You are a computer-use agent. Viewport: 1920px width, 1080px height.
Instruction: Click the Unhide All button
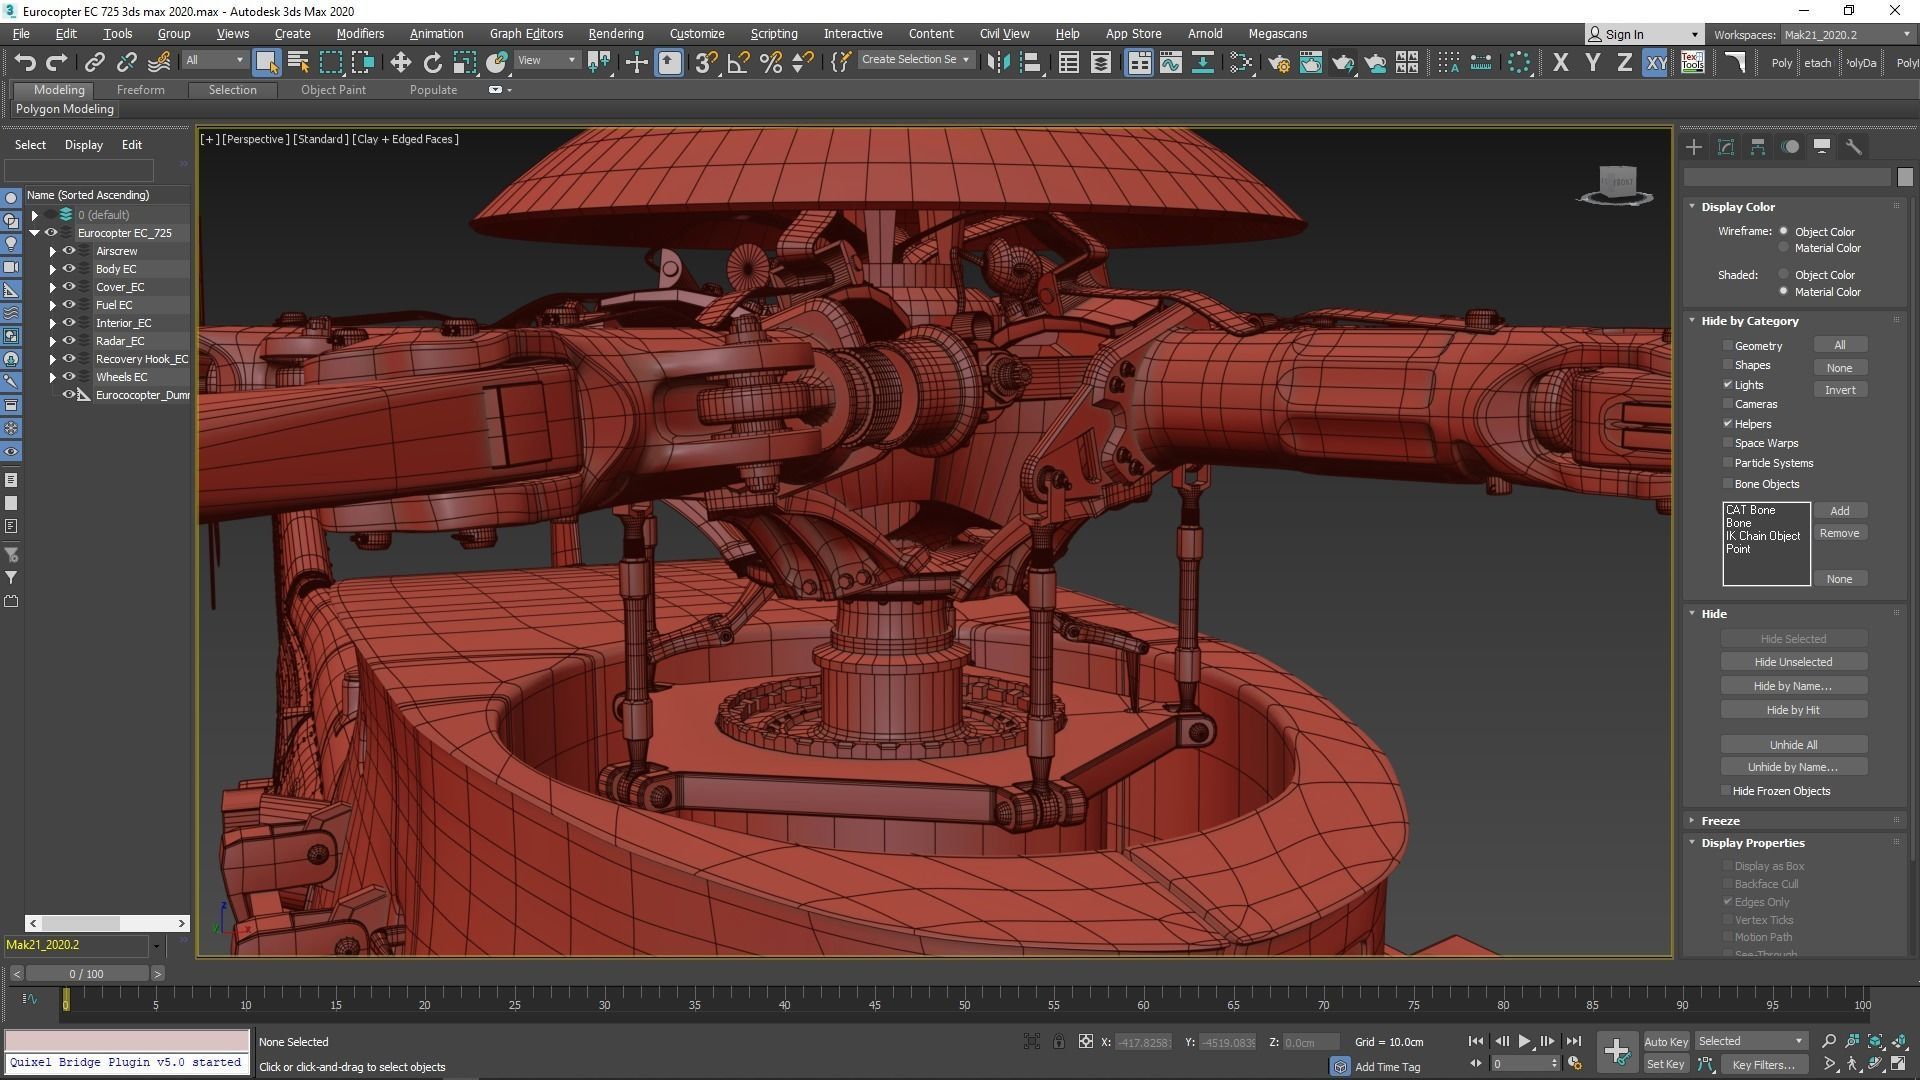click(x=1792, y=745)
